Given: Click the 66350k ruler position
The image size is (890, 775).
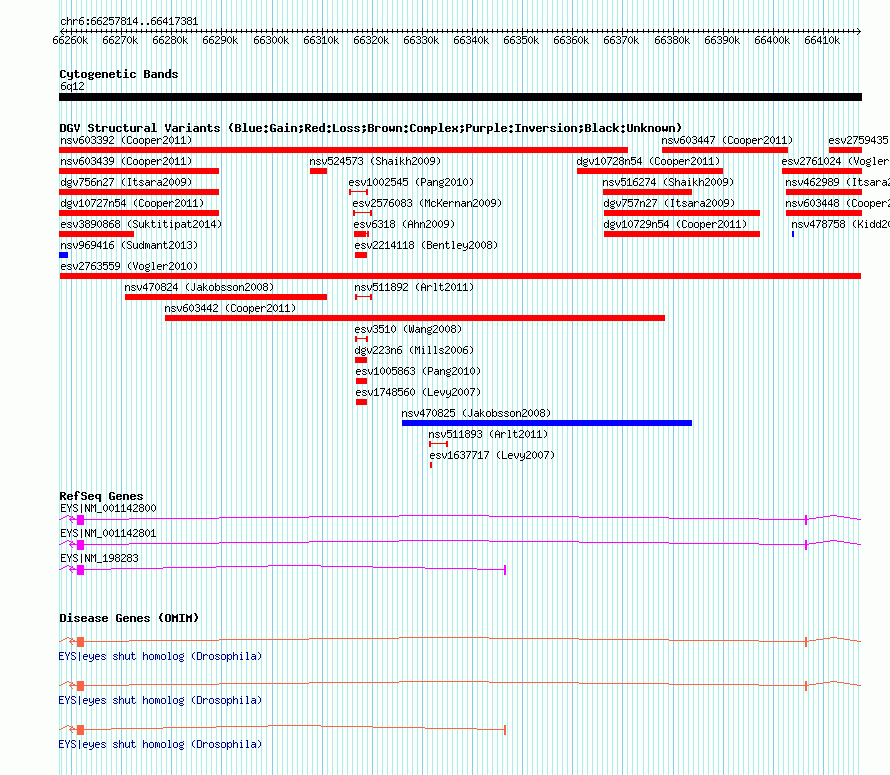Looking at the screenshot, I should 521,40.
